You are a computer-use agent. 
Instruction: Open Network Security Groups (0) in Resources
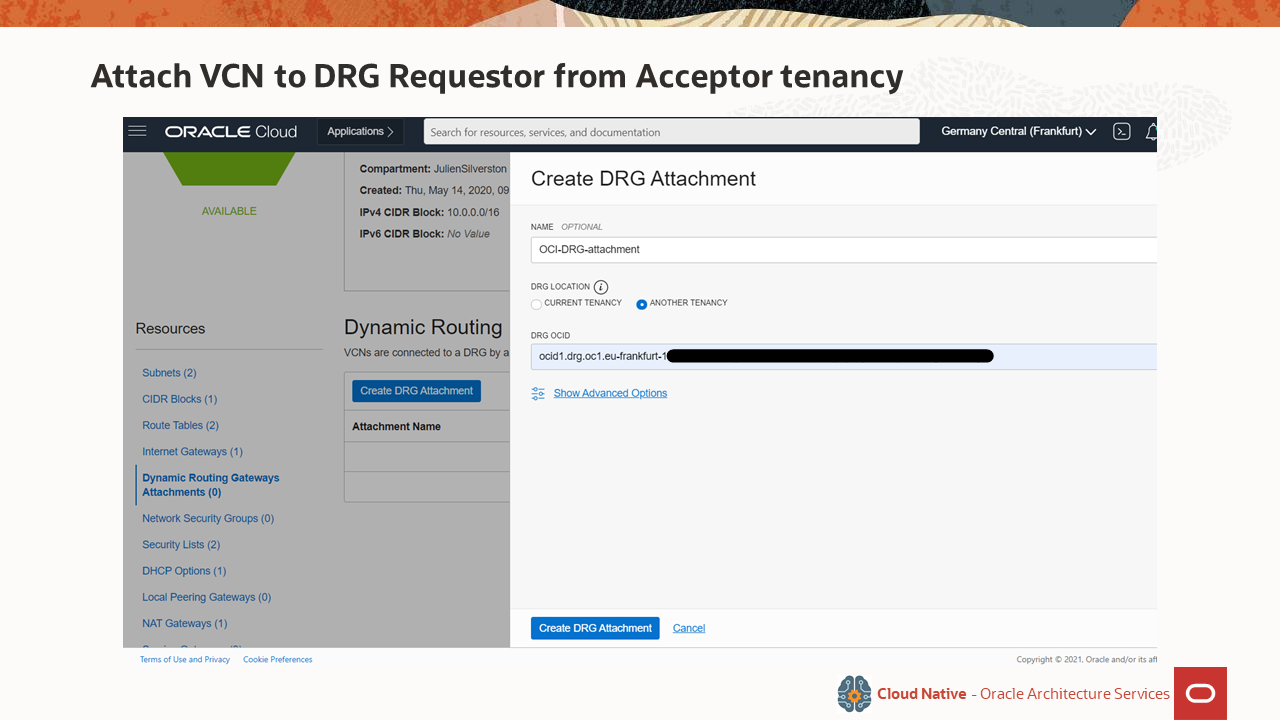(208, 518)
